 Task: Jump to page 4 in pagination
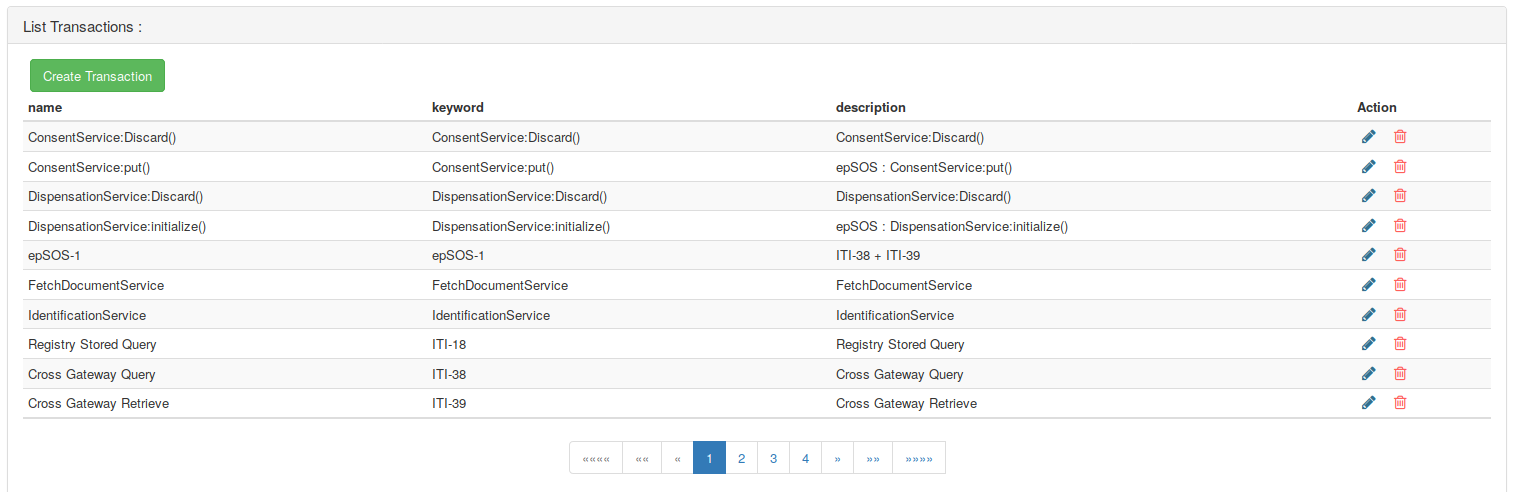pos(805,458)
